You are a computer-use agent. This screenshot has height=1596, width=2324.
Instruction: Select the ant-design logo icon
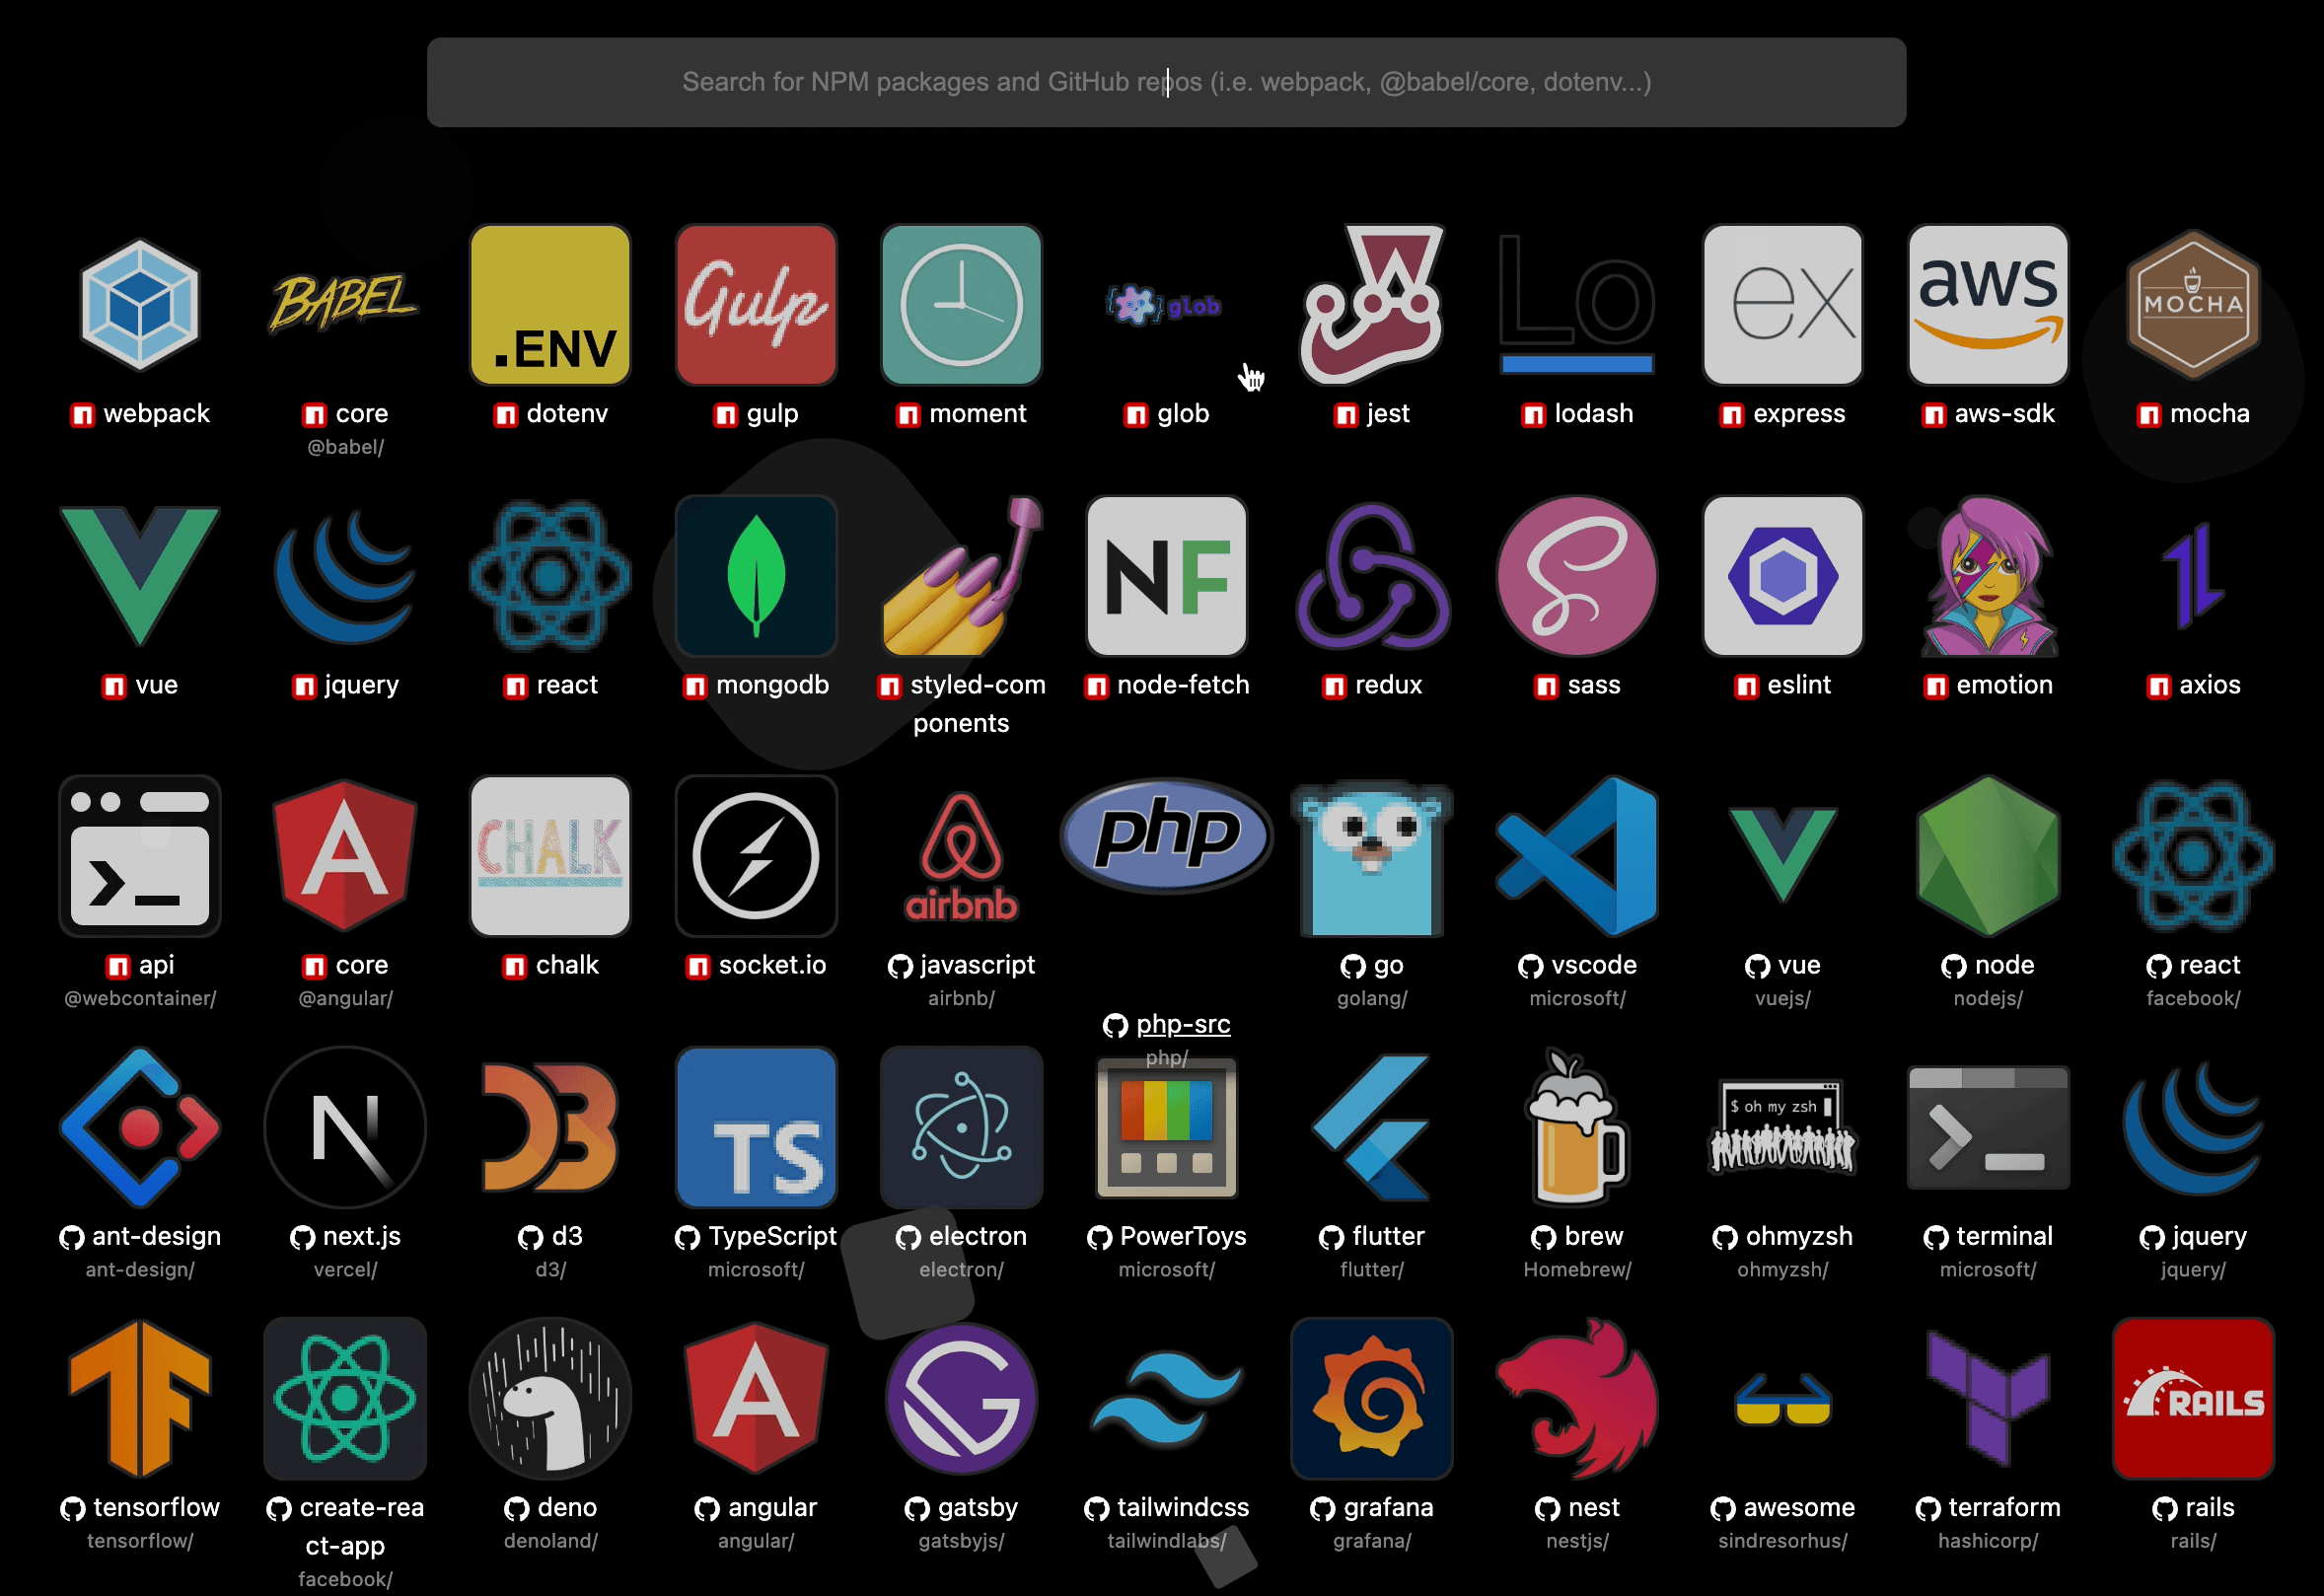pos(140,1127)
